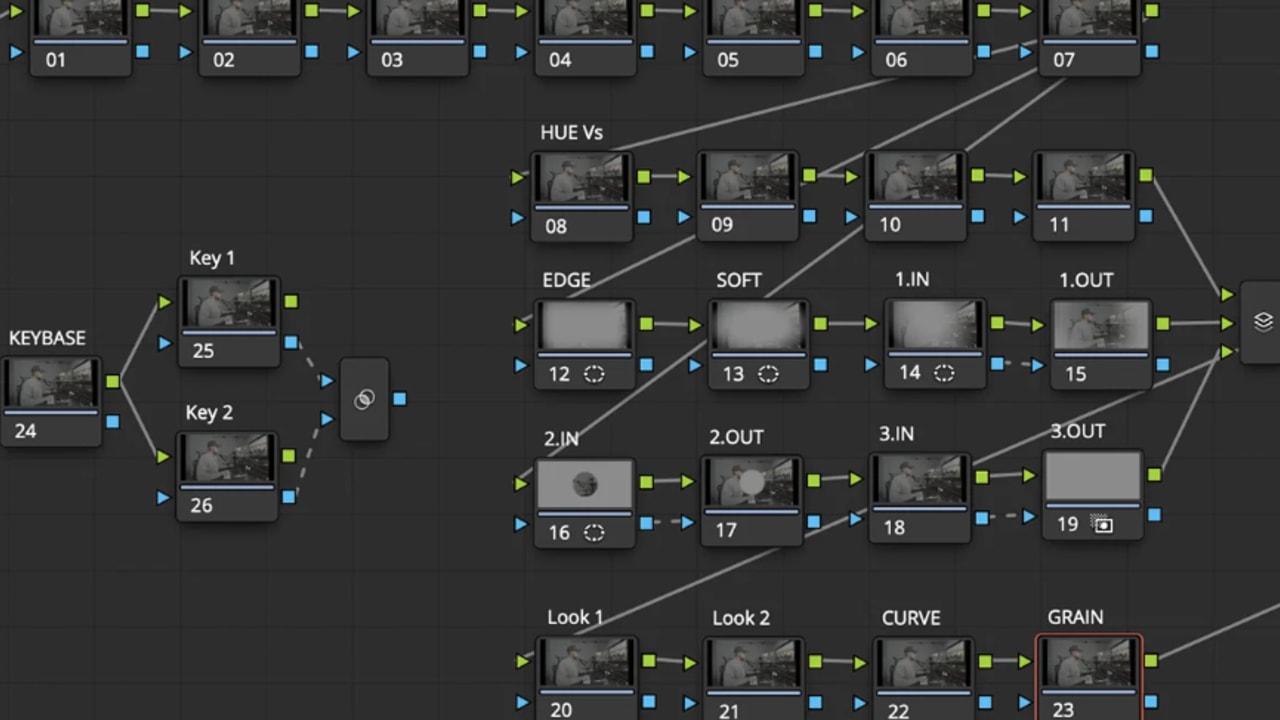Click the external matte icon on node 19
1280x720 pixels.
click(1103, 524)
